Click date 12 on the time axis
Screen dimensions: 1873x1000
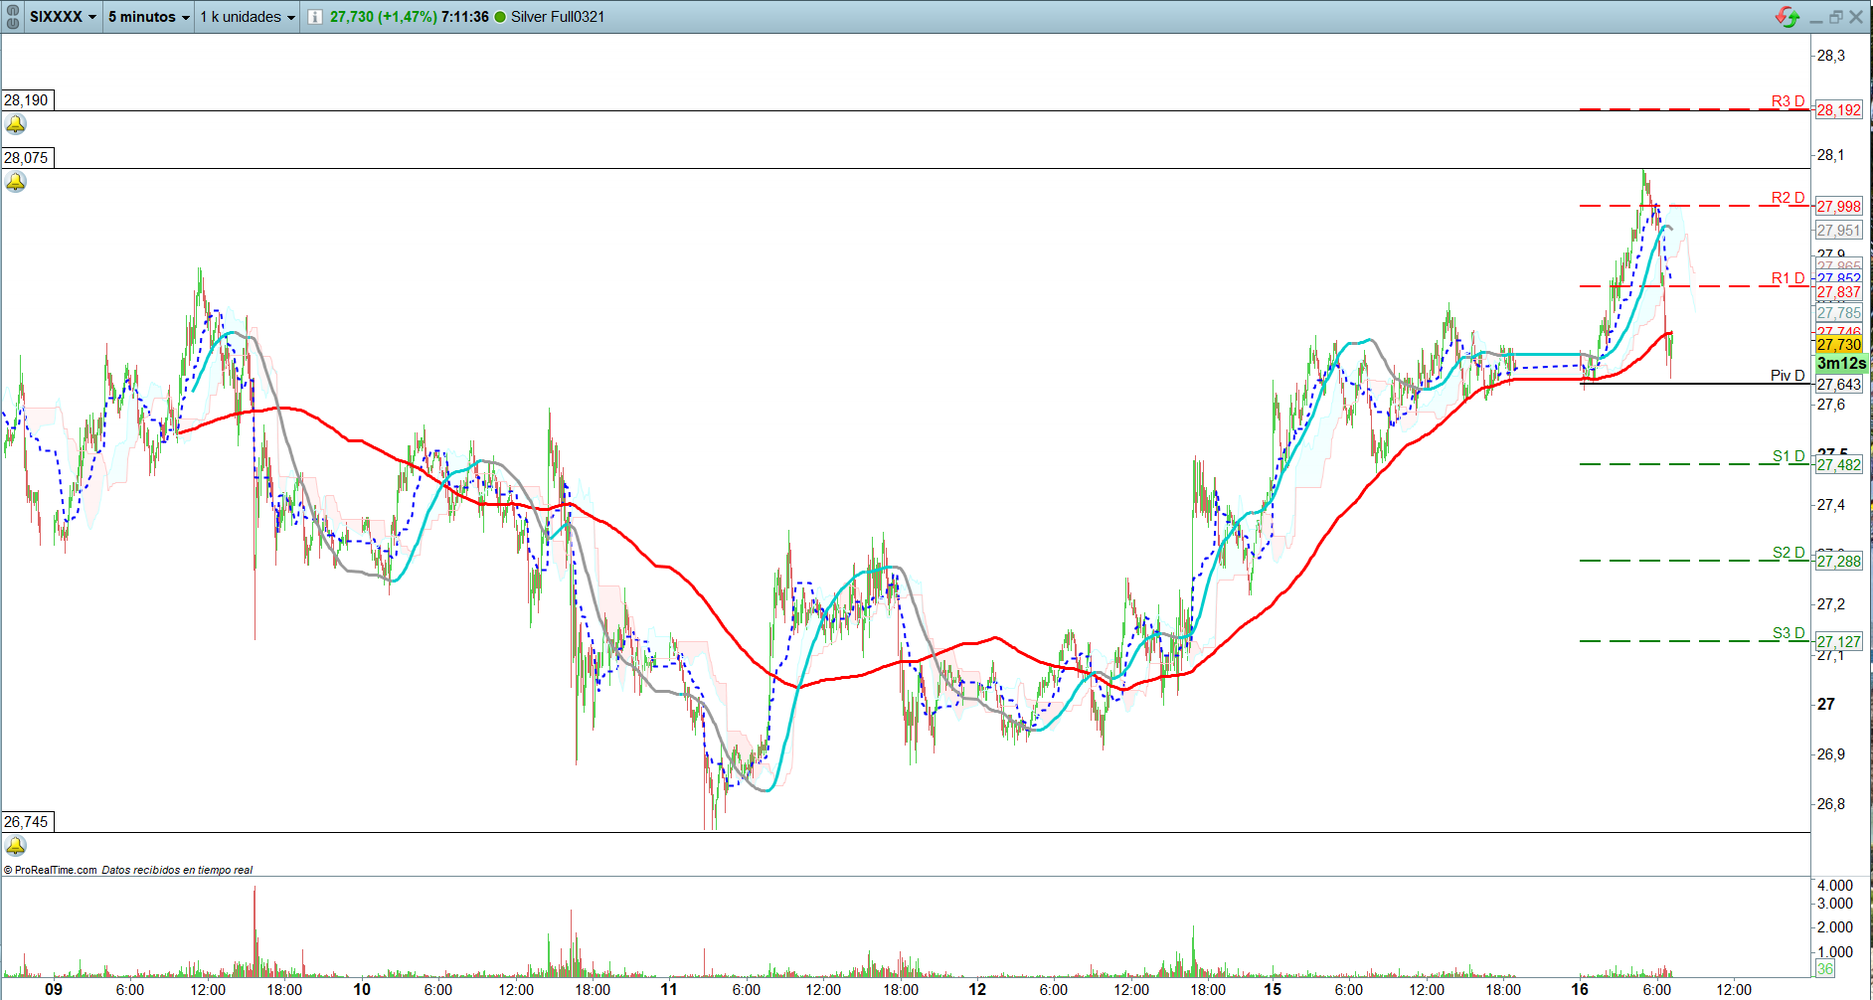977,990
